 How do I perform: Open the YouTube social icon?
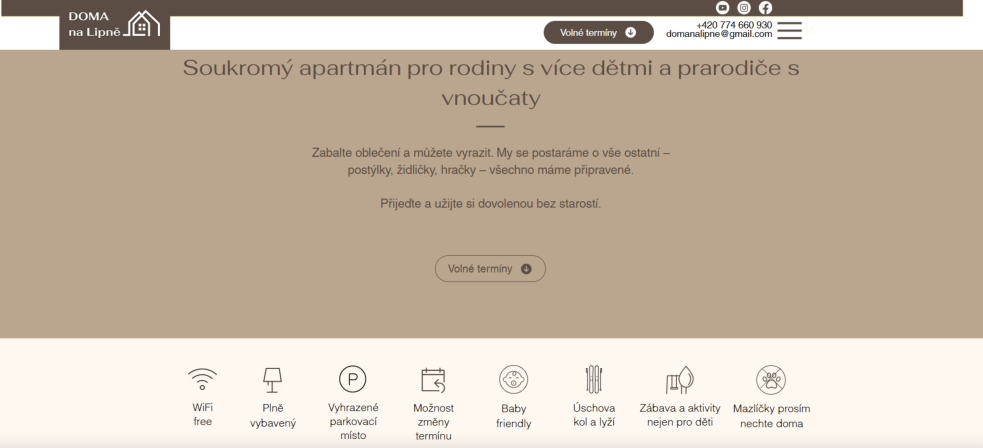click(722, 8)
